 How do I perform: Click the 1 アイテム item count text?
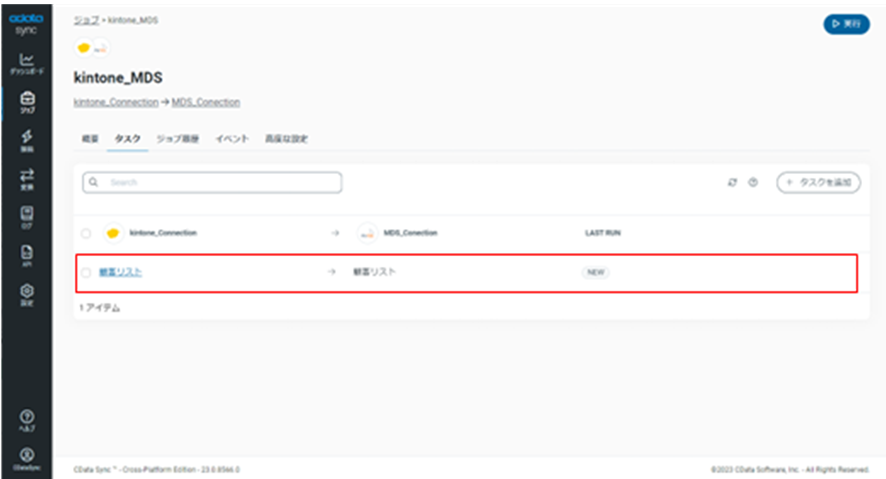(99, 308)
